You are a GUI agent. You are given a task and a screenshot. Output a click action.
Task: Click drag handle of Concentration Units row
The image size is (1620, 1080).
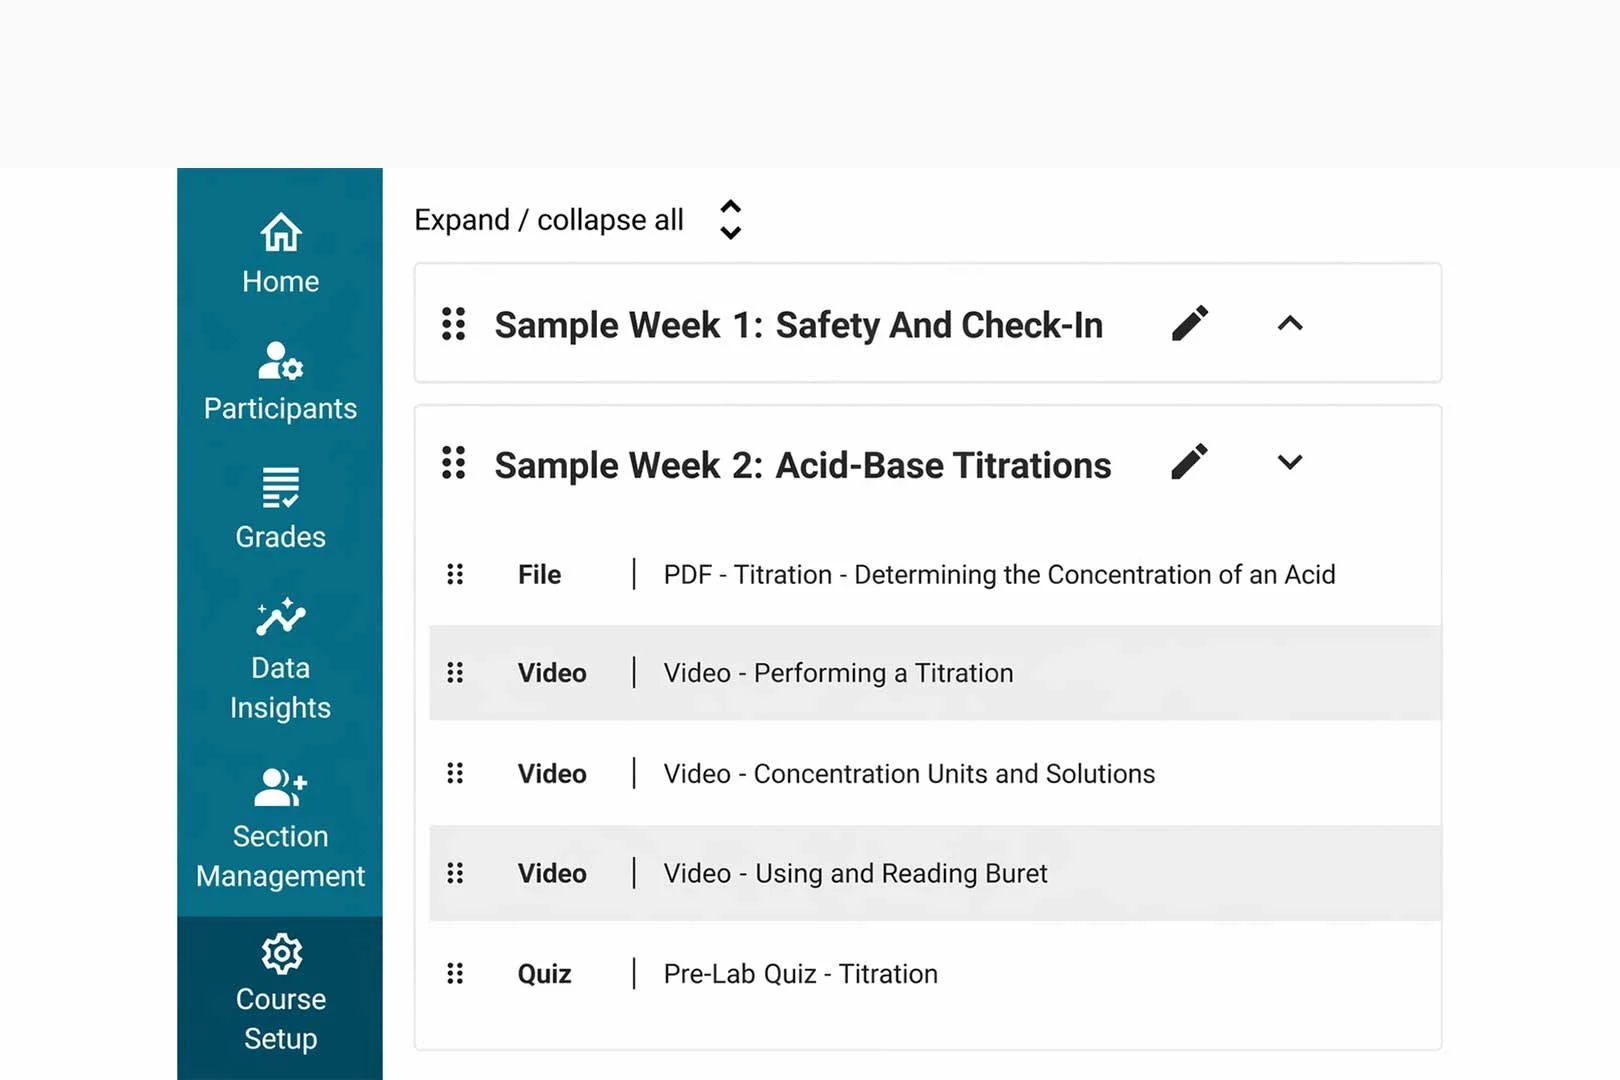click(455, 773)
